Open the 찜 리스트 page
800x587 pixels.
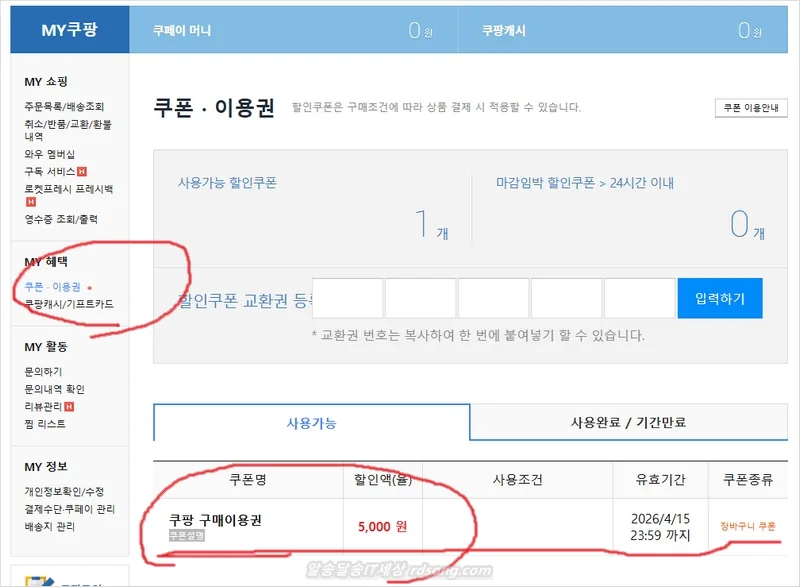(47, 425)
